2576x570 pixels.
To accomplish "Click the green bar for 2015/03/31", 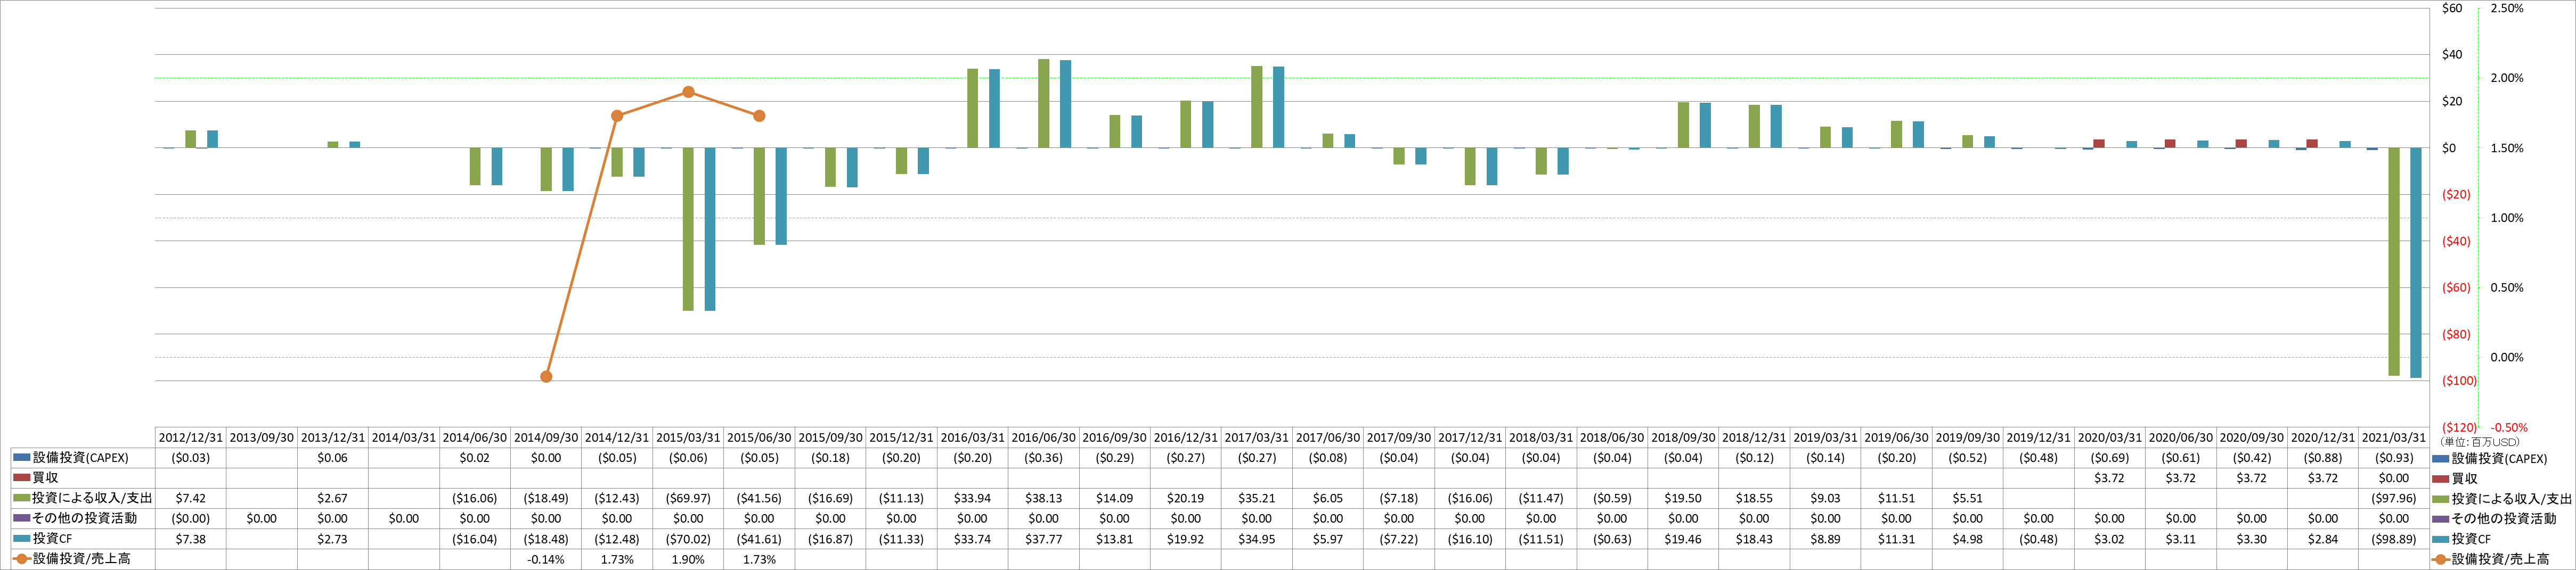I will [688, 229].
